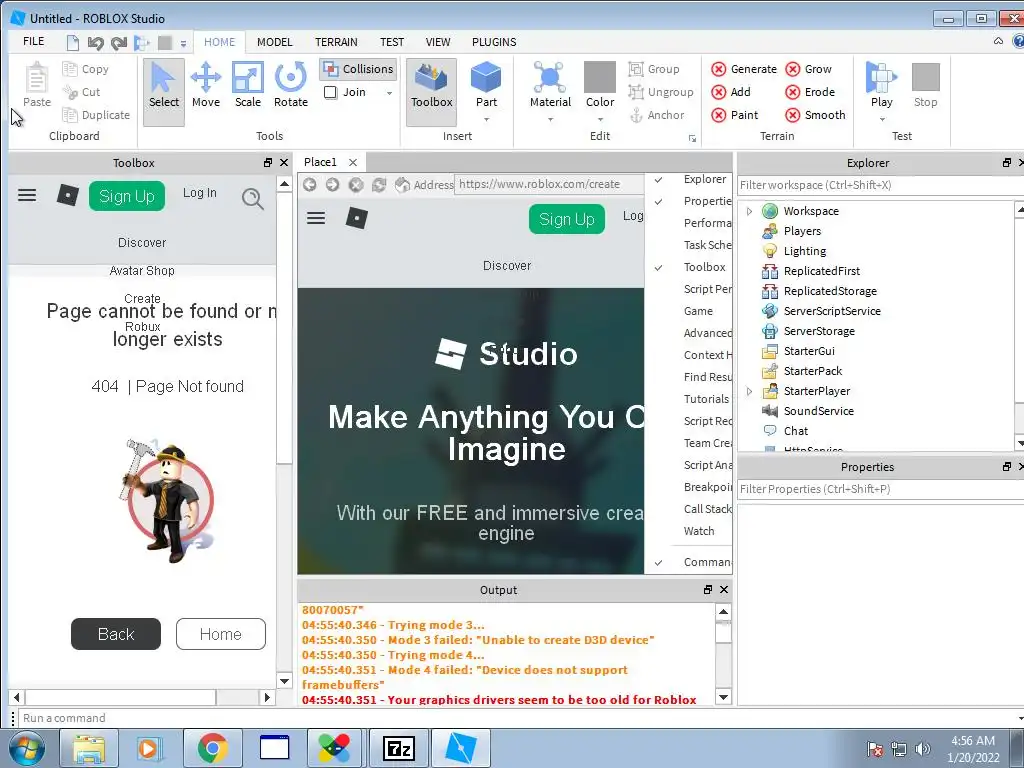Click the Add terrain tool
The image size is (1024, 768).
(731, 92)
